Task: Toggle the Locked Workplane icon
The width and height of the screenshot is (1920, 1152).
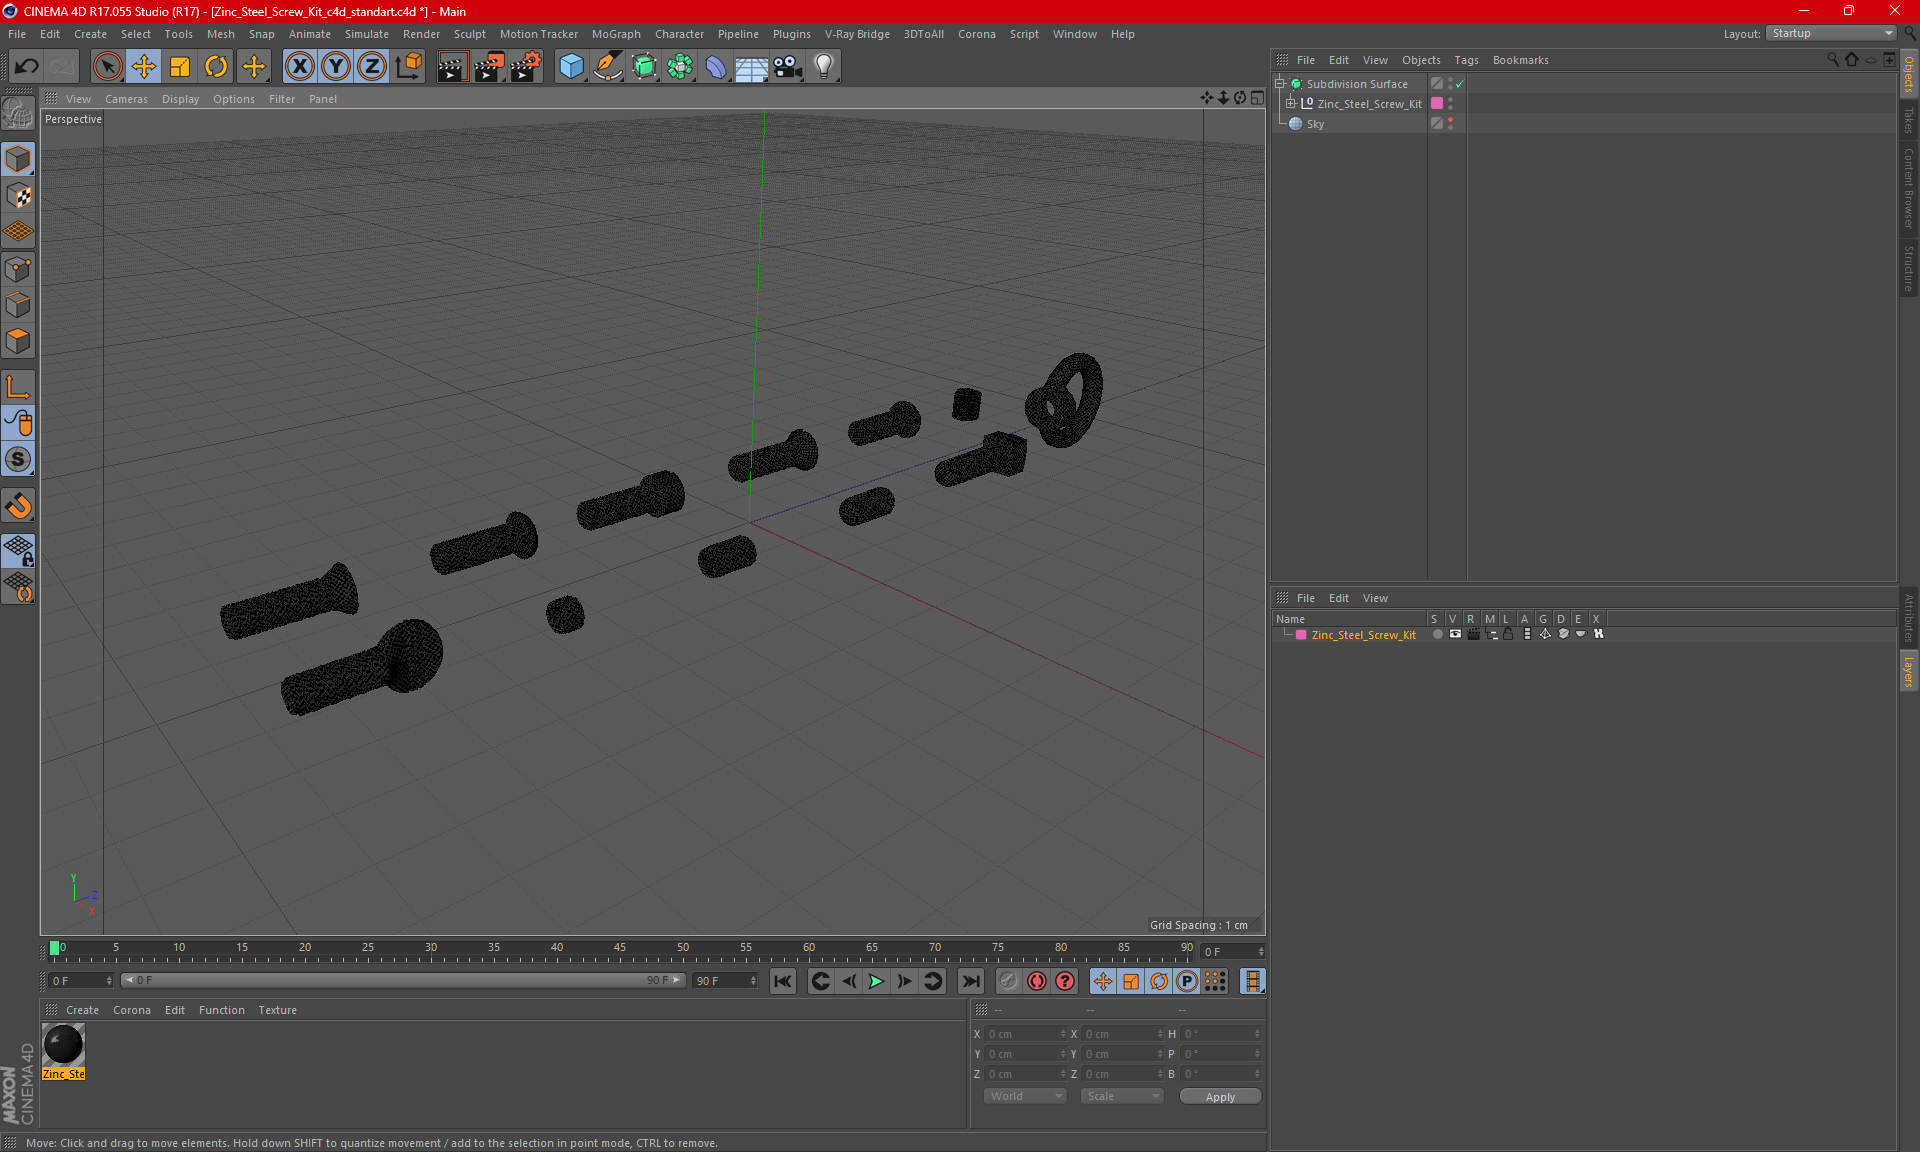Action: (x=18, y=551)
